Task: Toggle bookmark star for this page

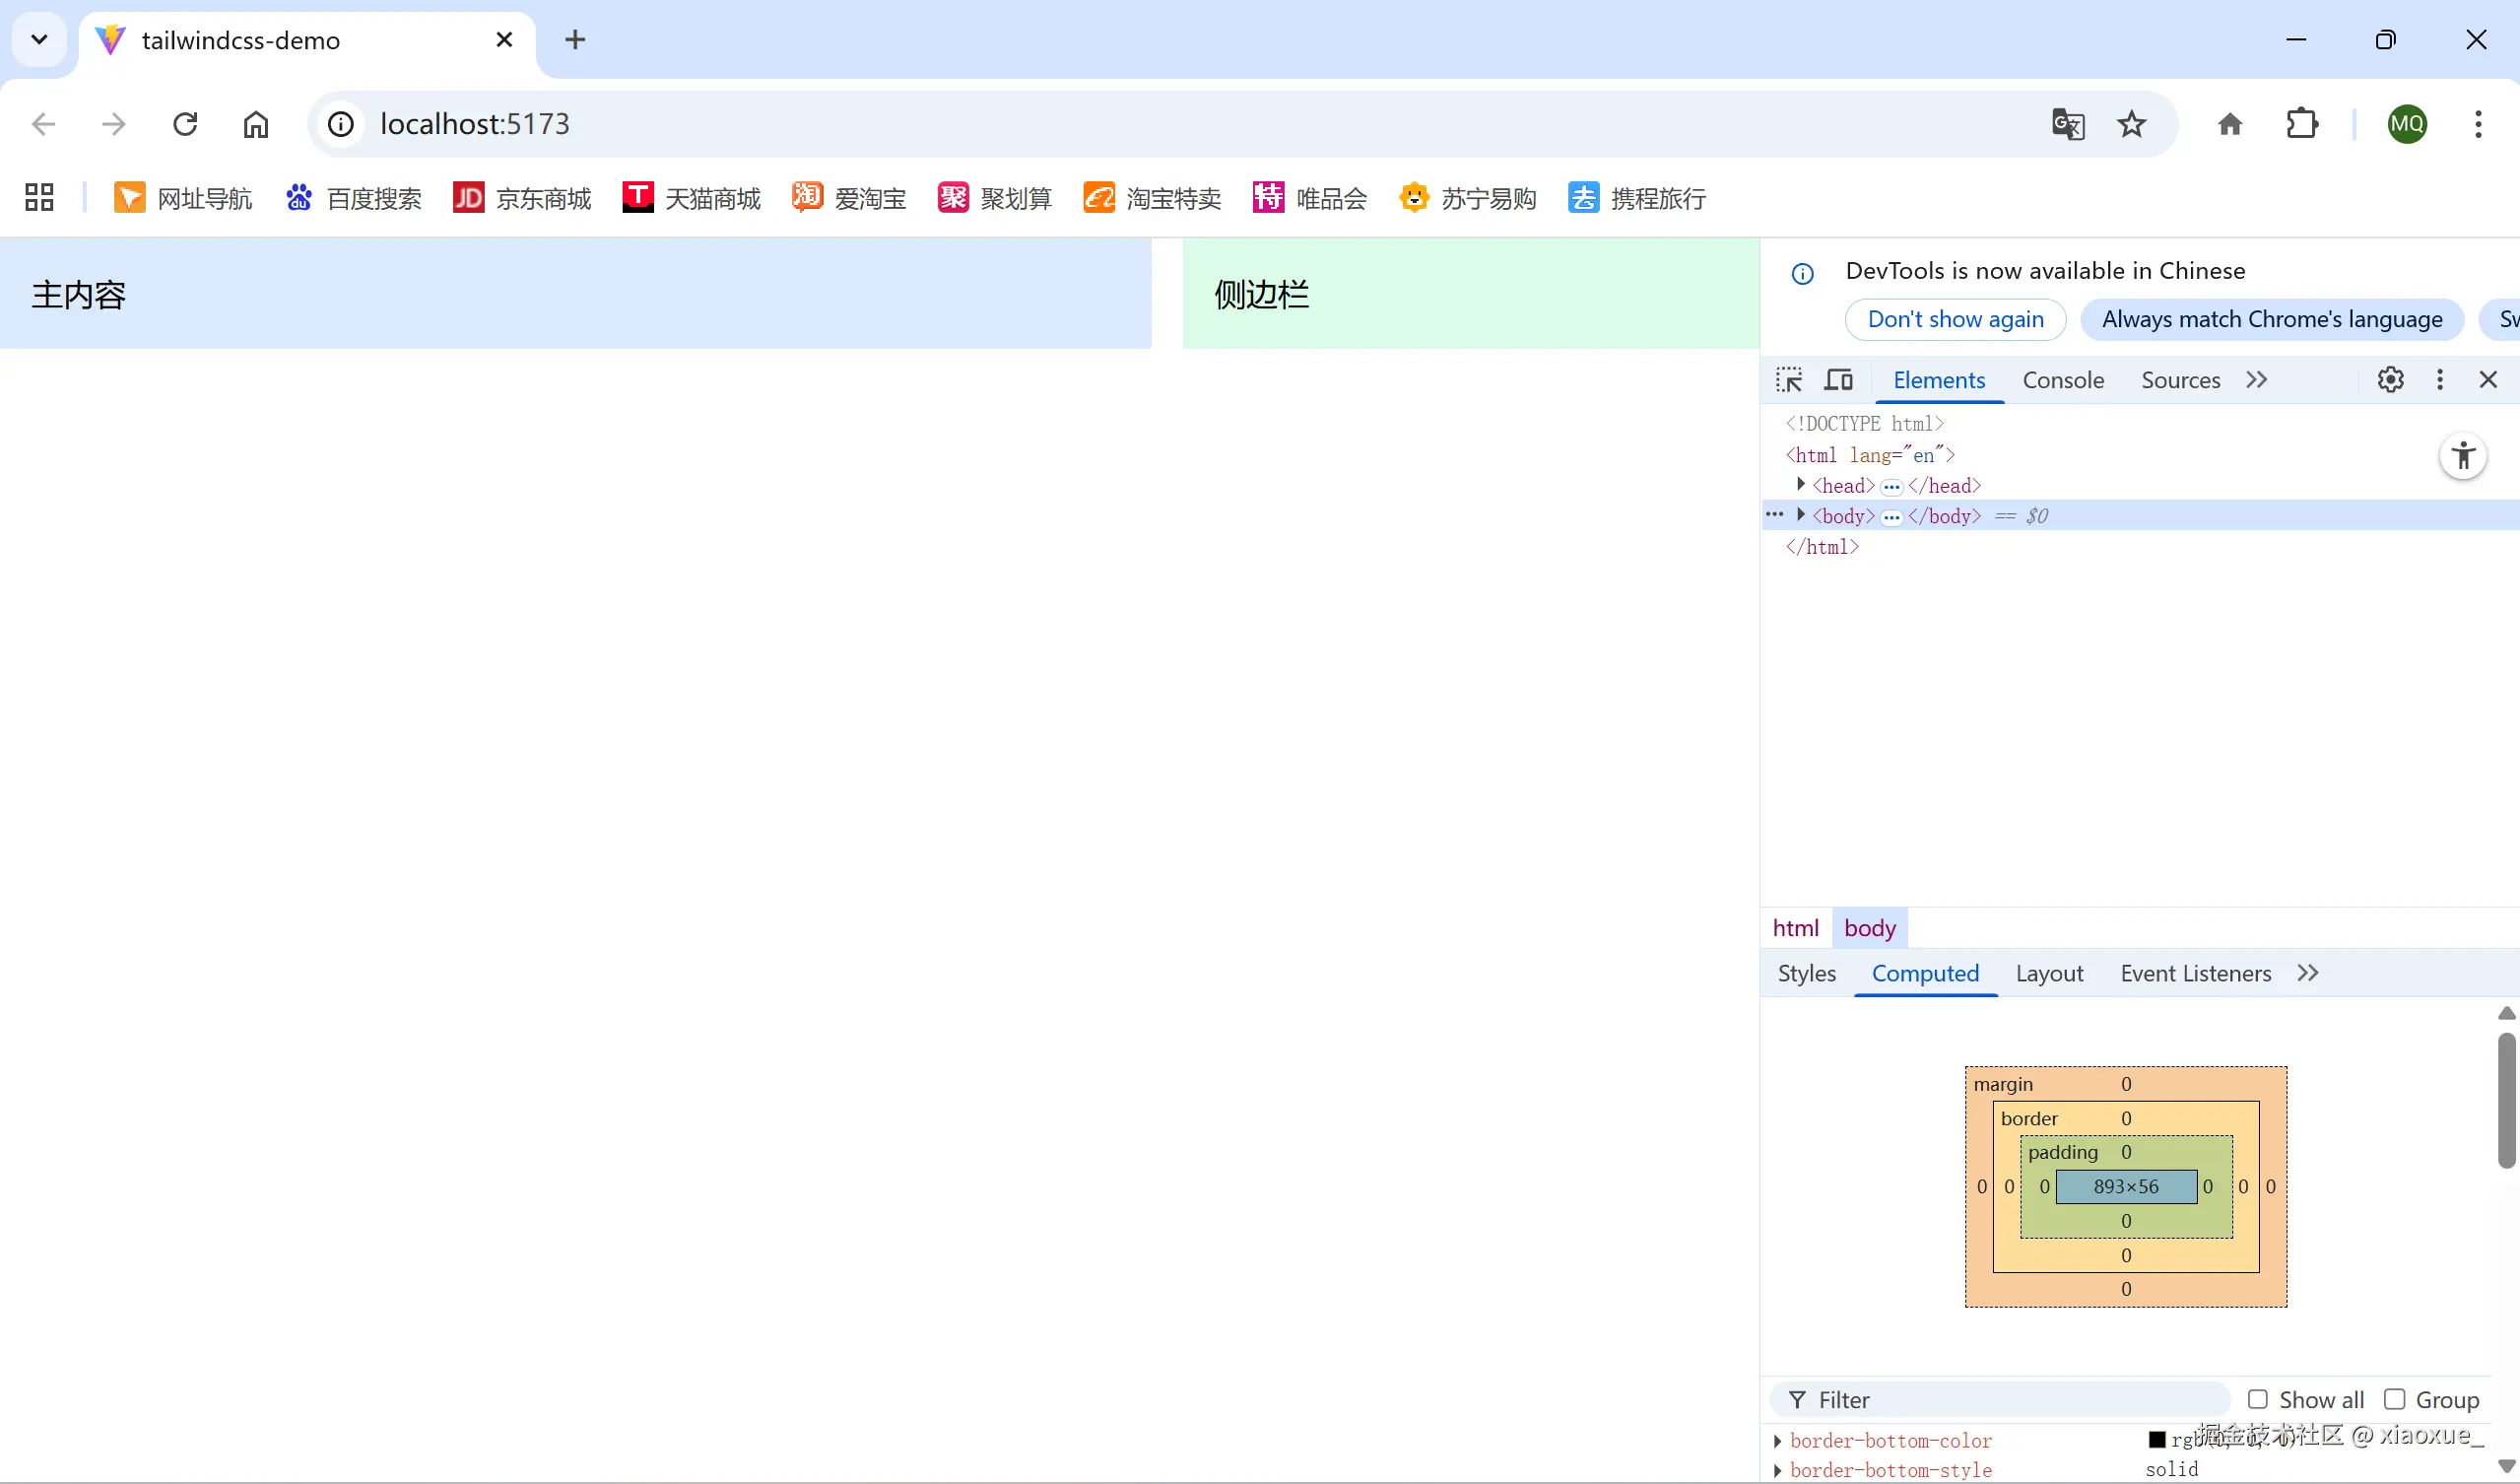Action: coord(2132,123)
